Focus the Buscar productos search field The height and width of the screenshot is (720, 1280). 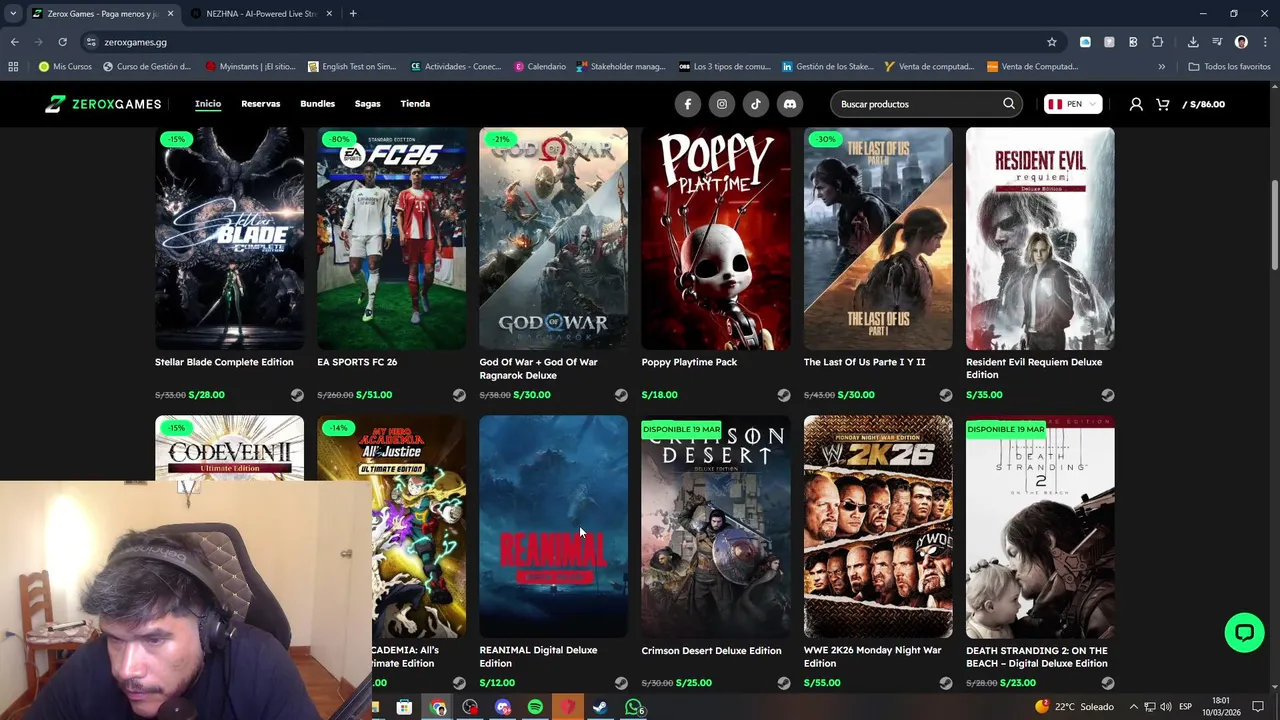(918, 104)
